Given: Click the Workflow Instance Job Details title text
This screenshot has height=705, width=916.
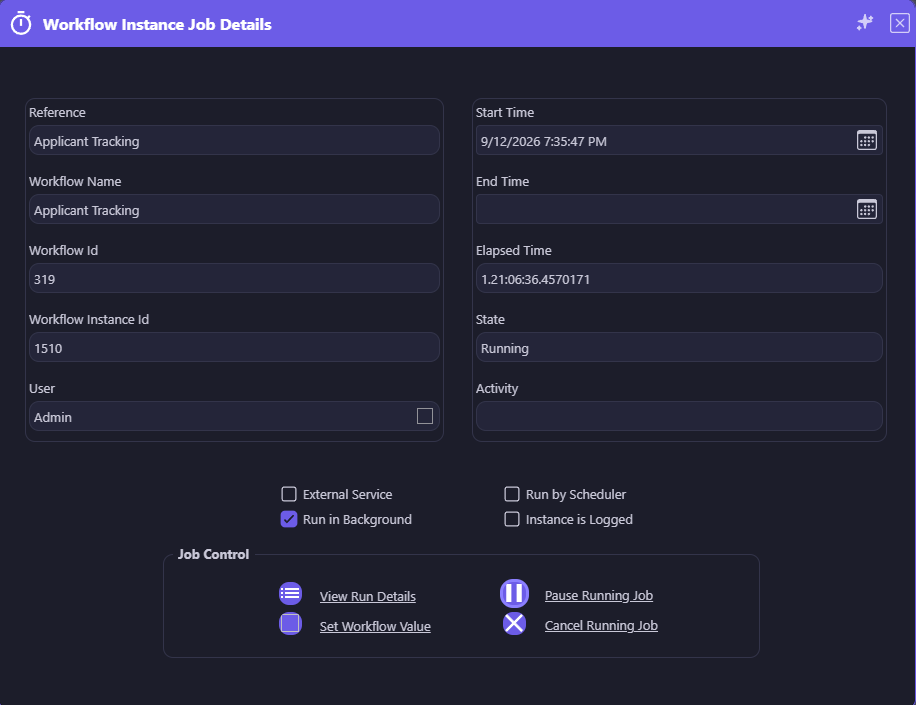Looking at the screenshot, I should 157,25.
